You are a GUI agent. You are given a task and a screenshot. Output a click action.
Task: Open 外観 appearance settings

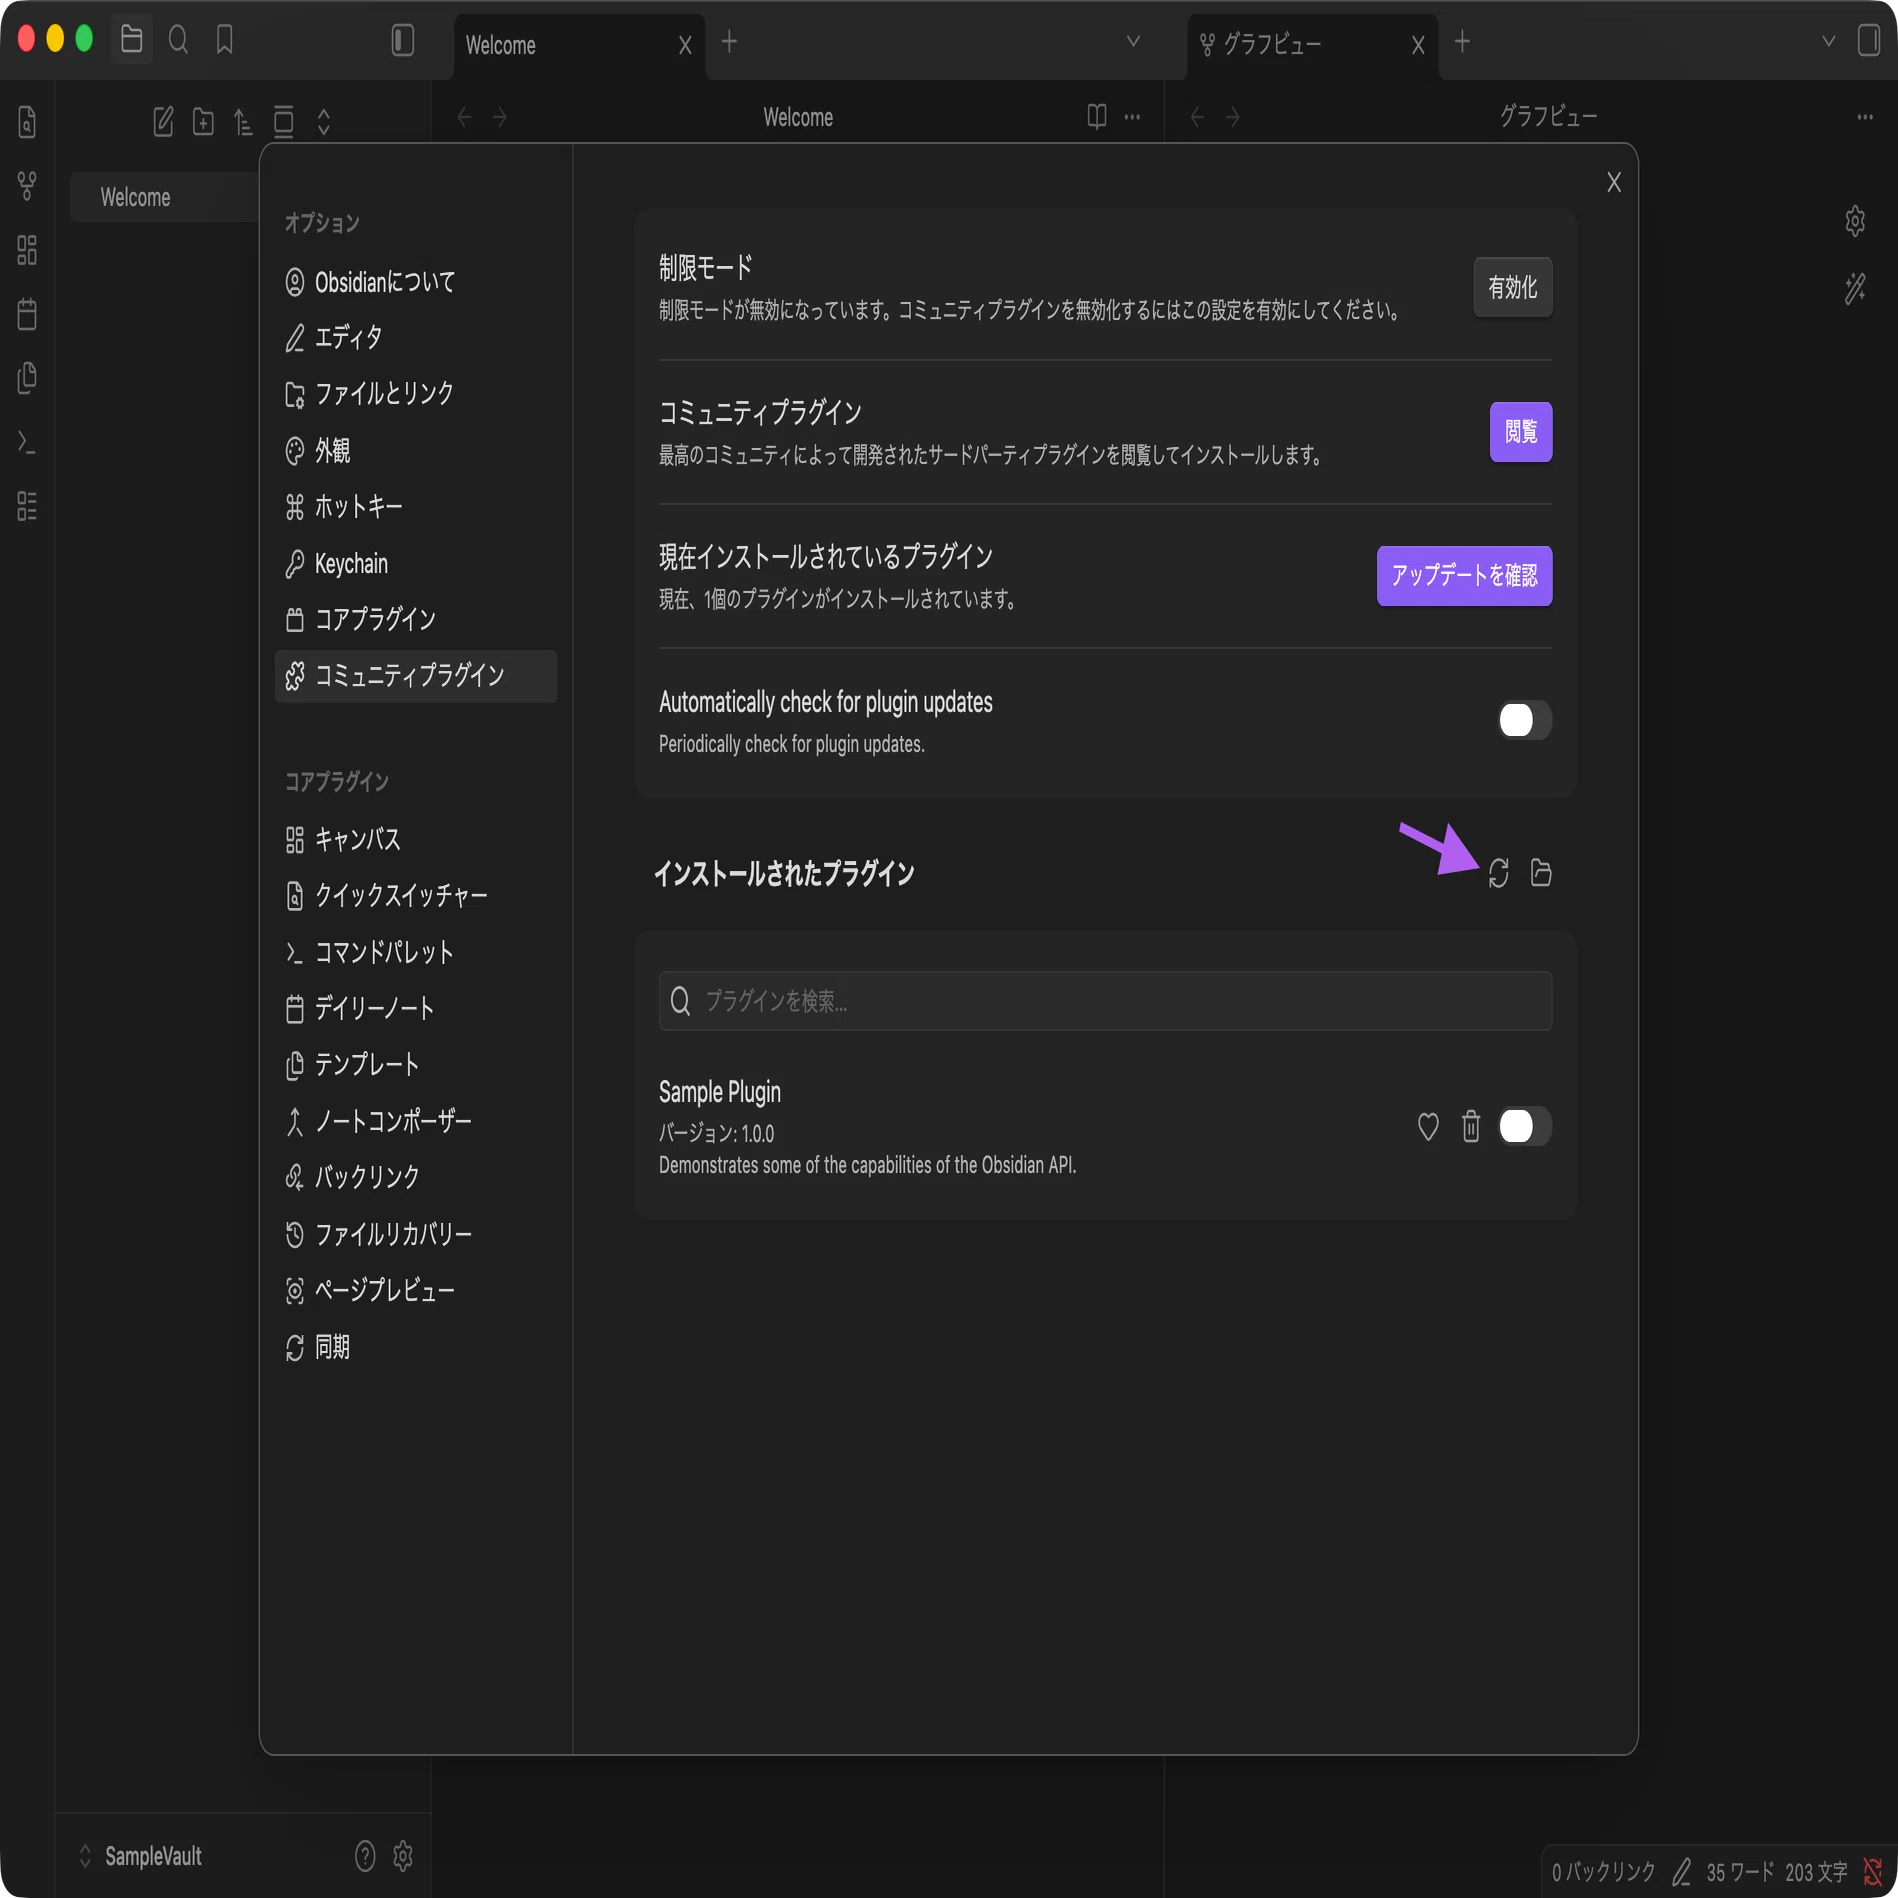416,451
